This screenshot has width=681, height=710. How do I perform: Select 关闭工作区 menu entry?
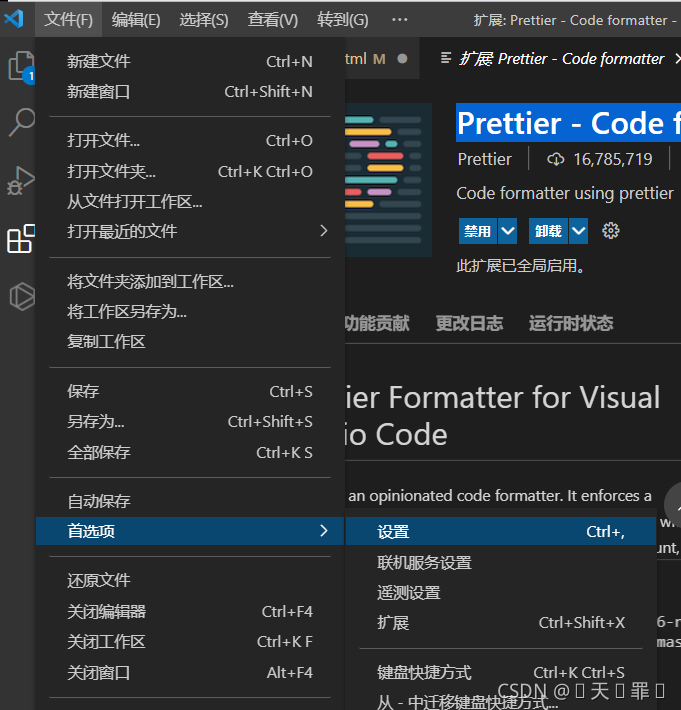pyautogui.click(x=190, y=642)
